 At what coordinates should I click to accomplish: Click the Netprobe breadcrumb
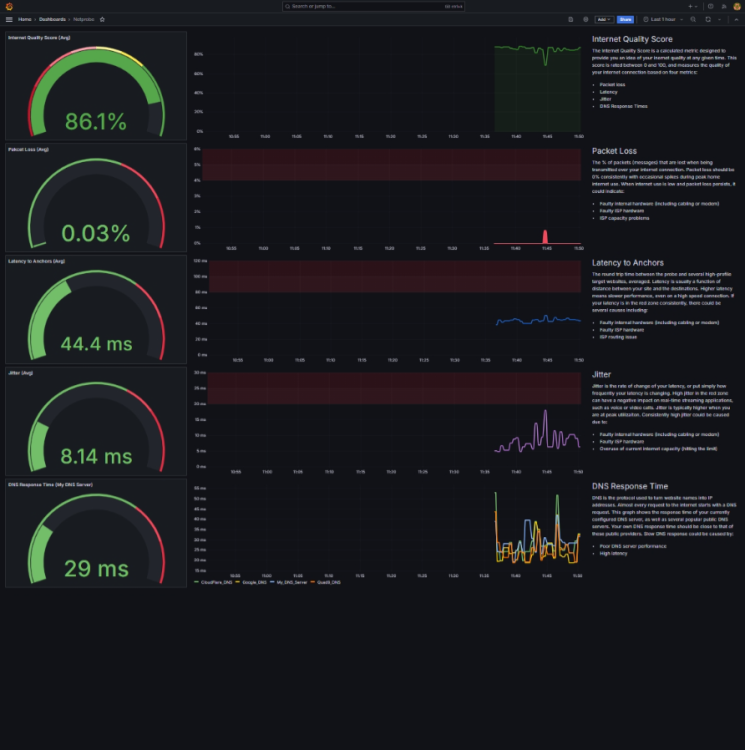(x=84, y=19)
